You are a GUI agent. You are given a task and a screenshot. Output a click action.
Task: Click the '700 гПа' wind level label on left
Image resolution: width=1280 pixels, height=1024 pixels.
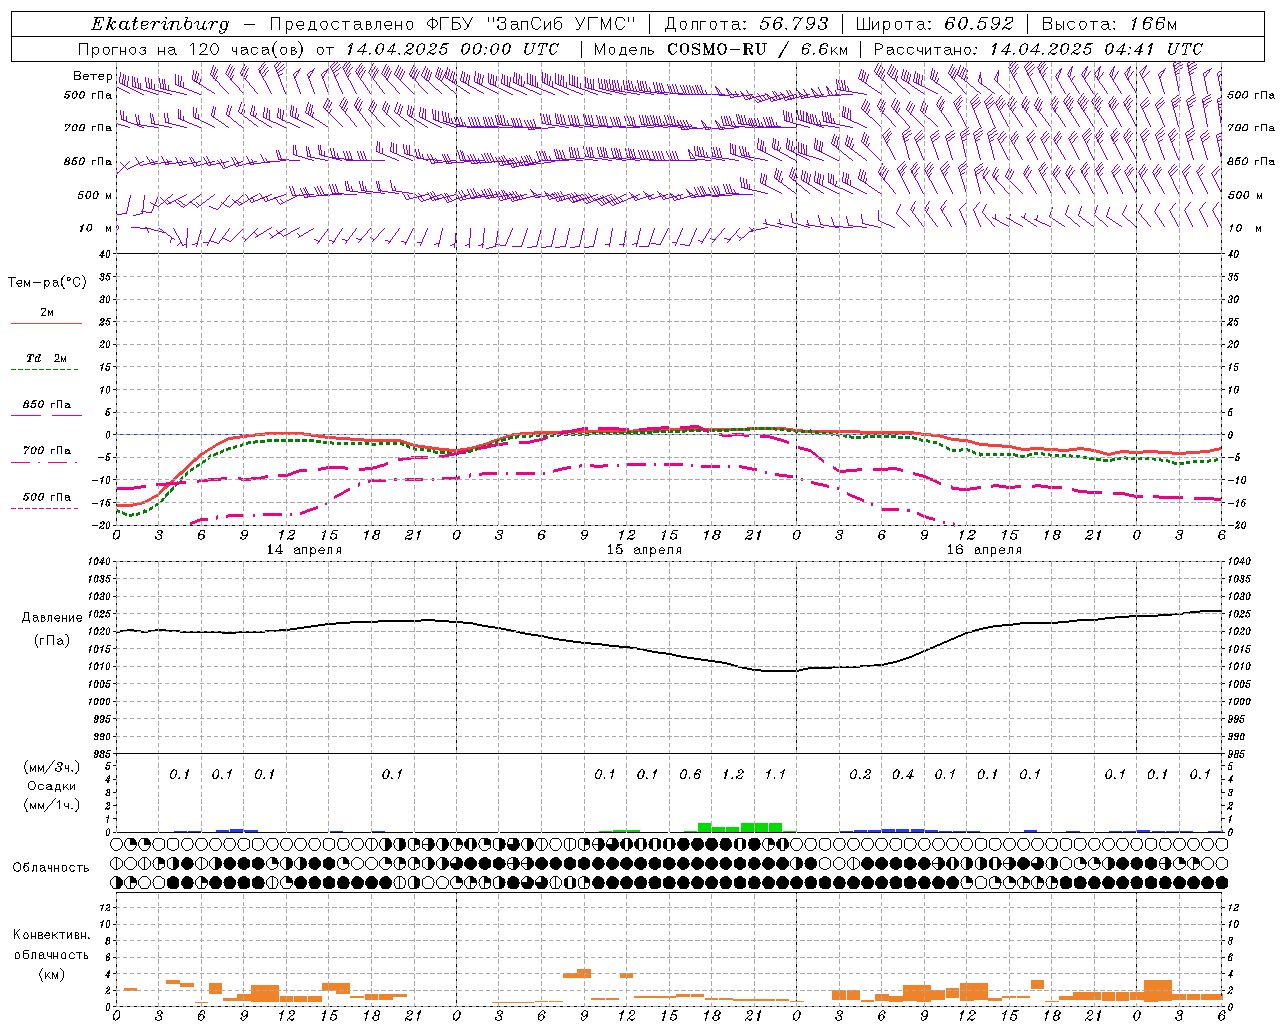(x=88, y=128)
